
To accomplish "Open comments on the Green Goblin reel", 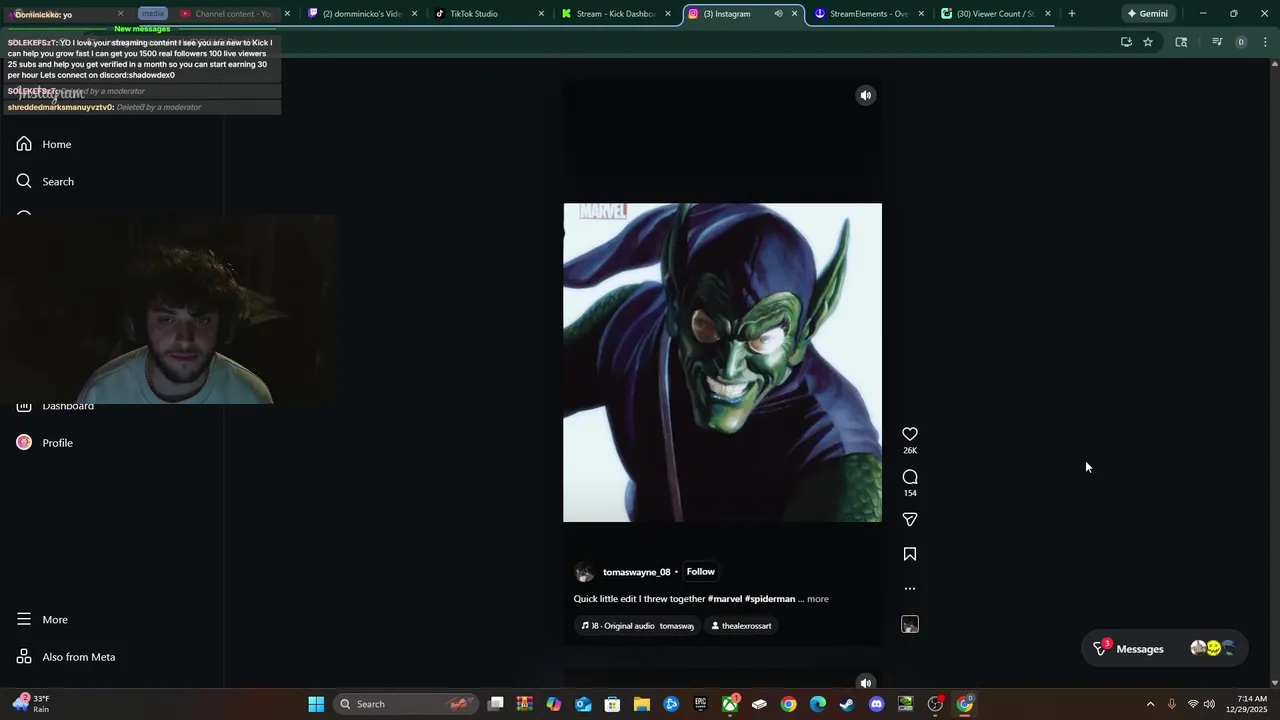I will tap(910, 477).
